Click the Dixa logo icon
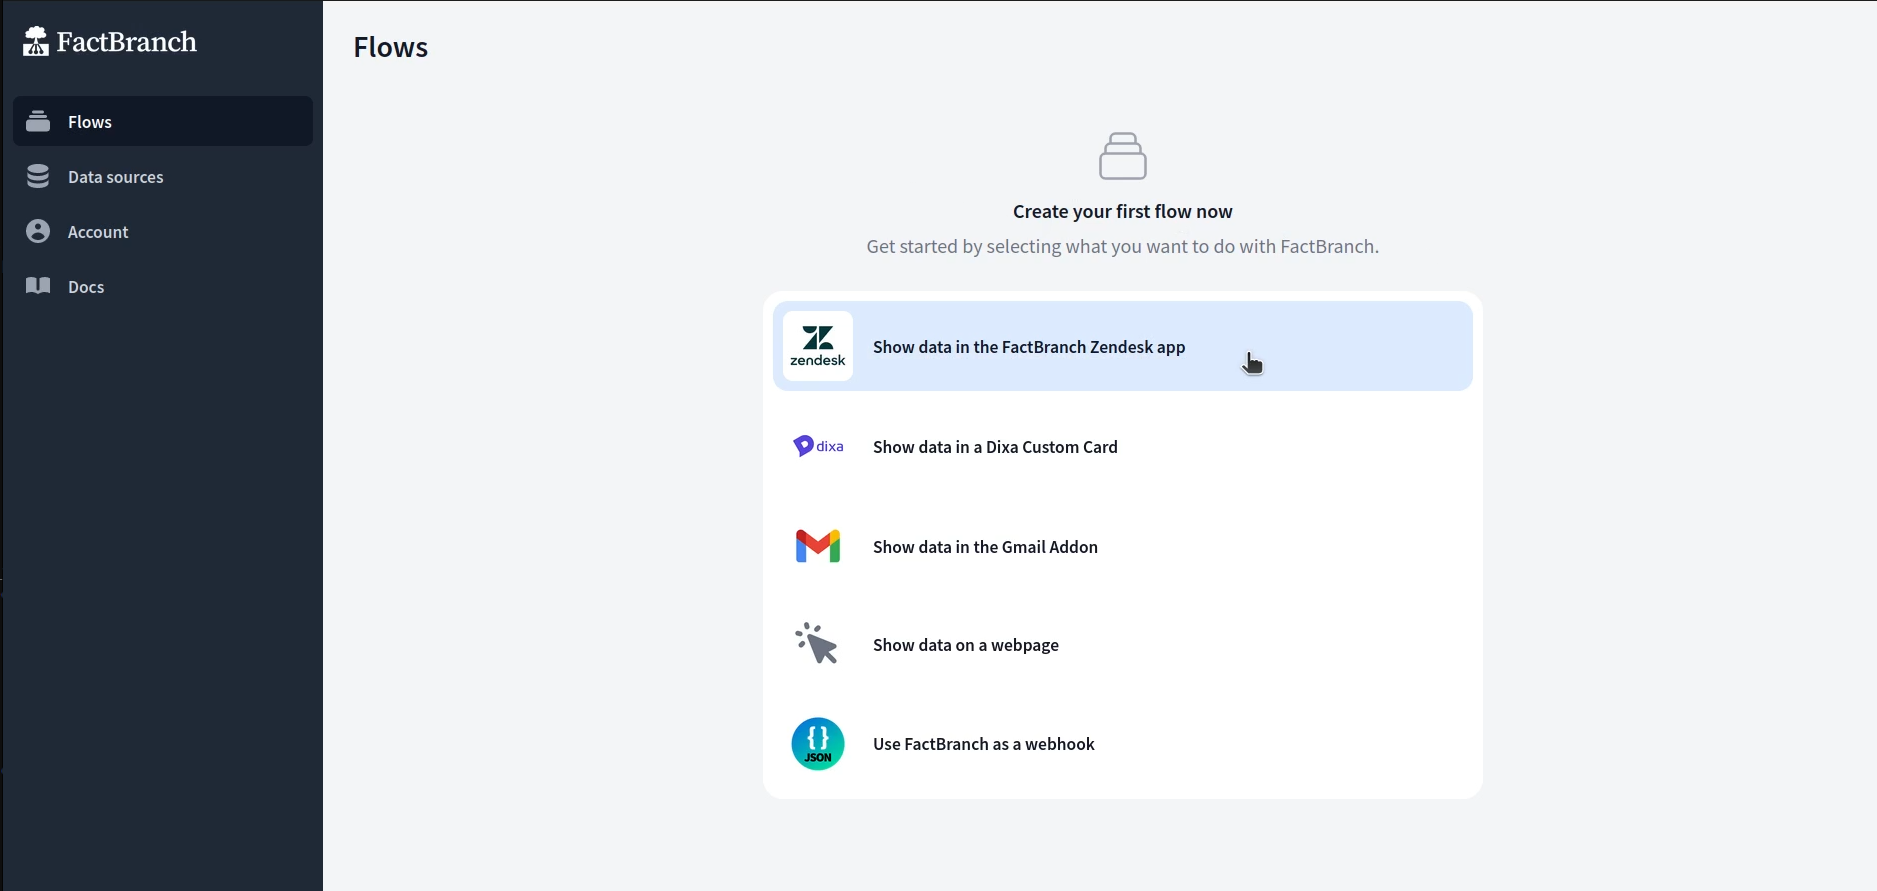The height and width of the screenshot is (891, 1877). pyautogui.click(x=818, y=446)
